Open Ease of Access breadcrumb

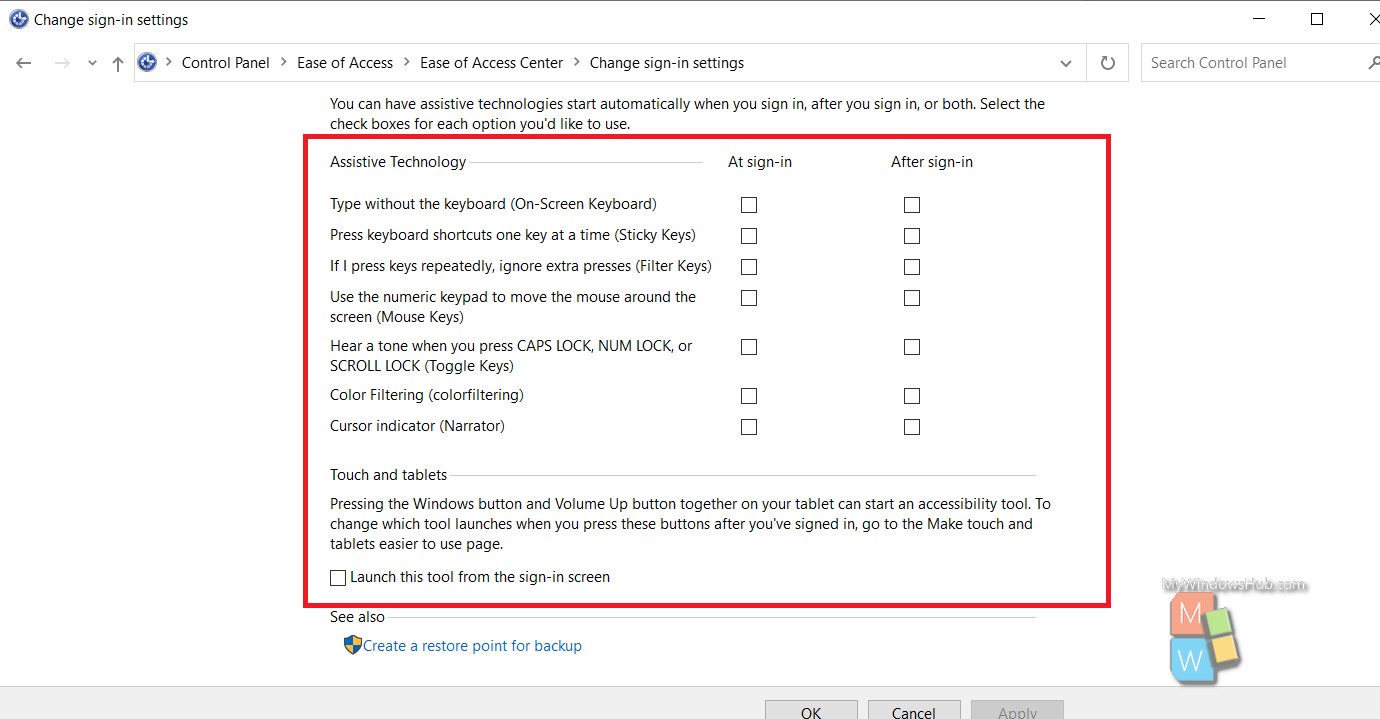[345, 62]
